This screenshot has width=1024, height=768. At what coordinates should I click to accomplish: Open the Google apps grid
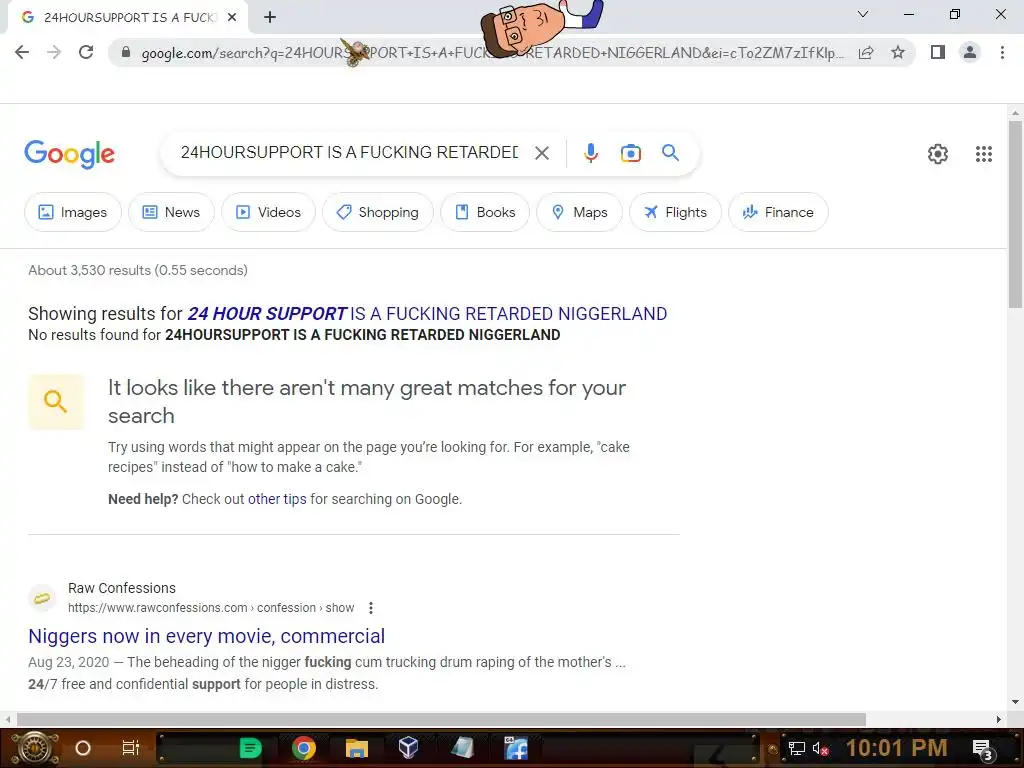(984, 154)
